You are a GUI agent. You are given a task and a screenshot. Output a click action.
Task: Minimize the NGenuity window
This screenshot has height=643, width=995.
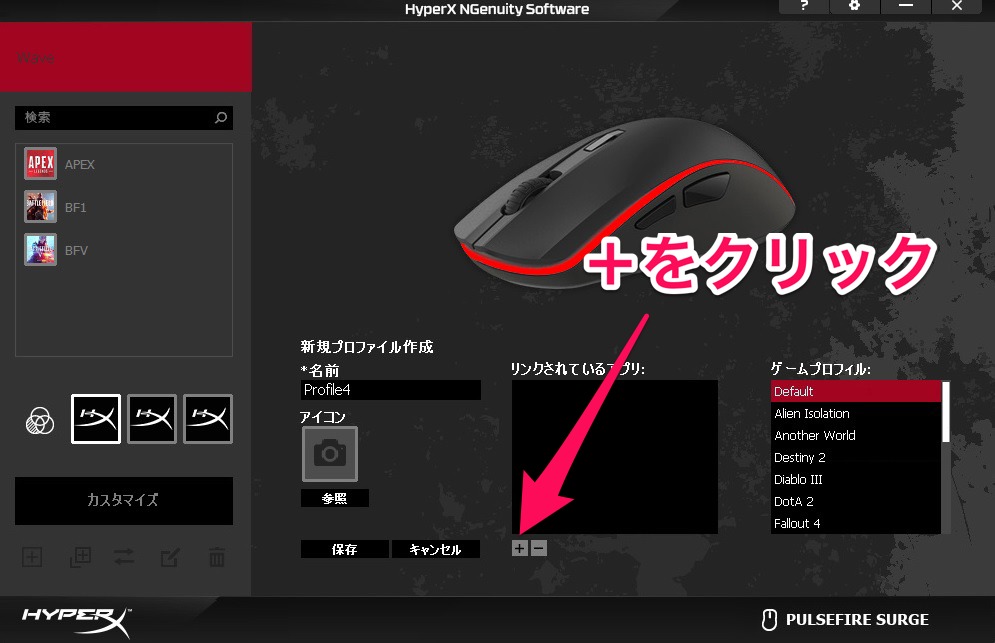click(906, 6)
